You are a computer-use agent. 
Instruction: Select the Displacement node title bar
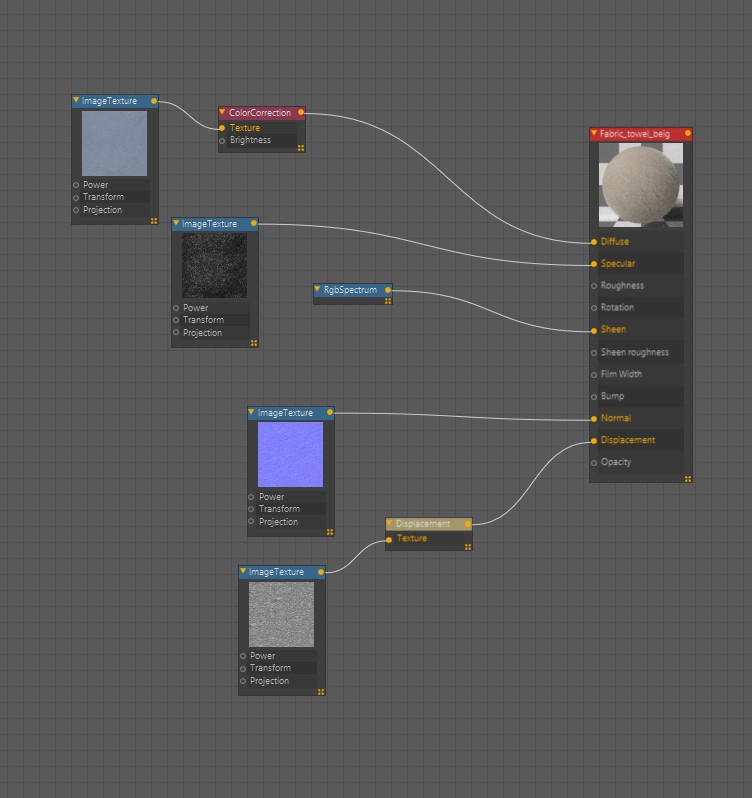(428, 524)
